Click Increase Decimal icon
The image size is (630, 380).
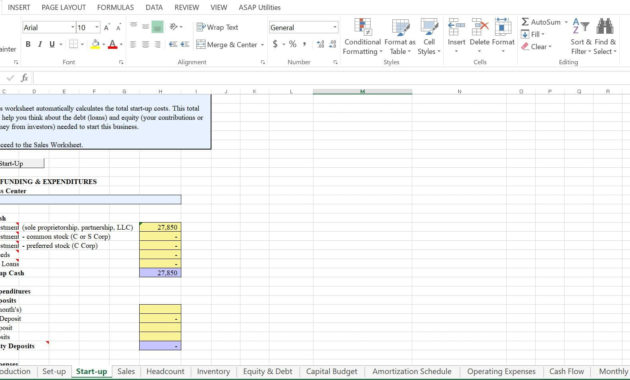320,44
